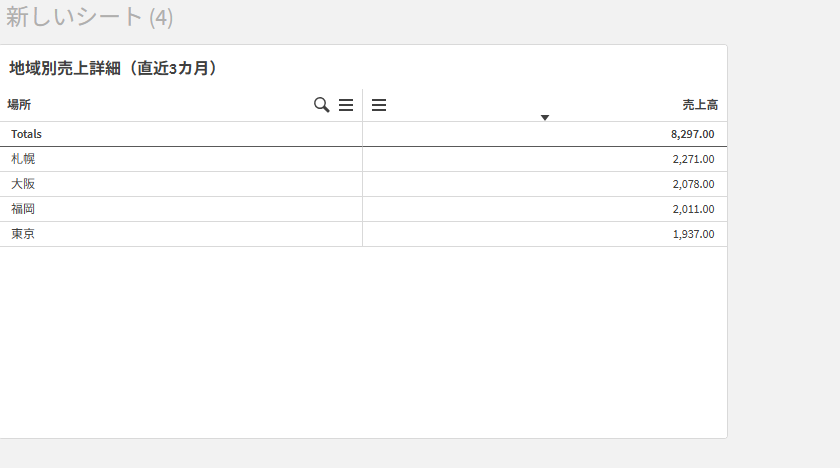Click the empty area below the table rows

[363, 340]
